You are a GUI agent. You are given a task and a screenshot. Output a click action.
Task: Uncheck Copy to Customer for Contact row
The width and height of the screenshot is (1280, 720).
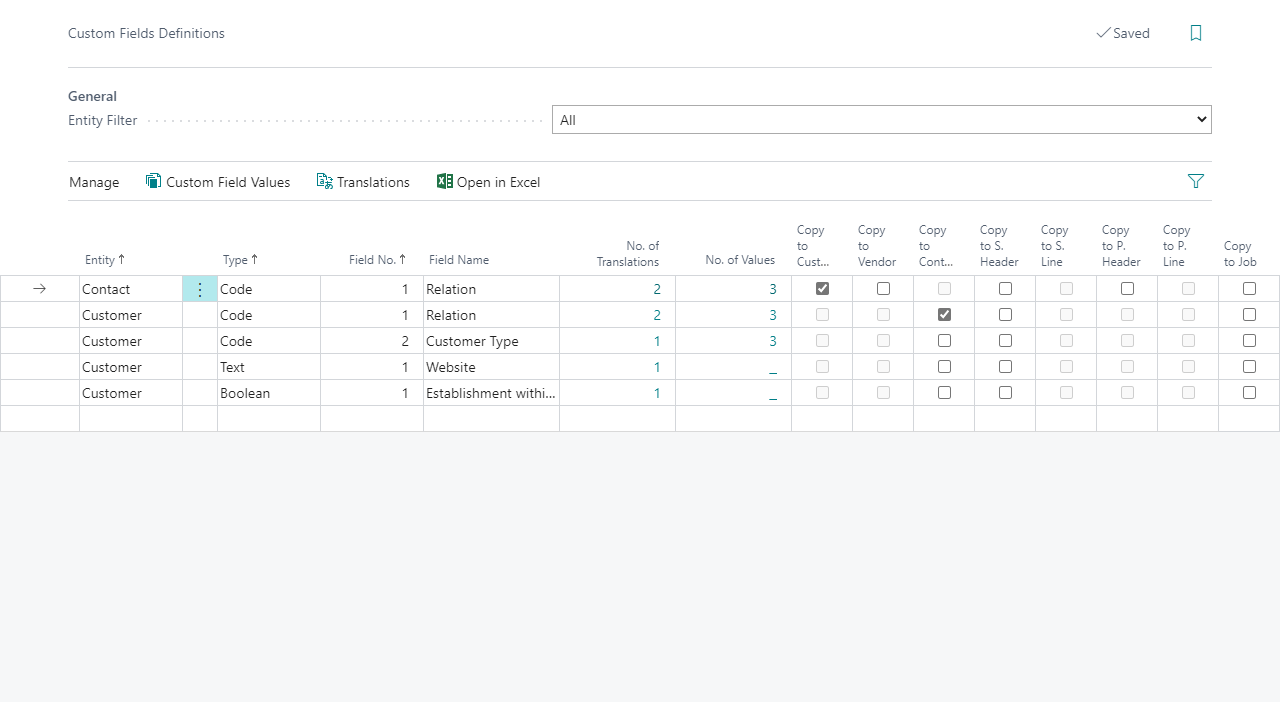822,289
